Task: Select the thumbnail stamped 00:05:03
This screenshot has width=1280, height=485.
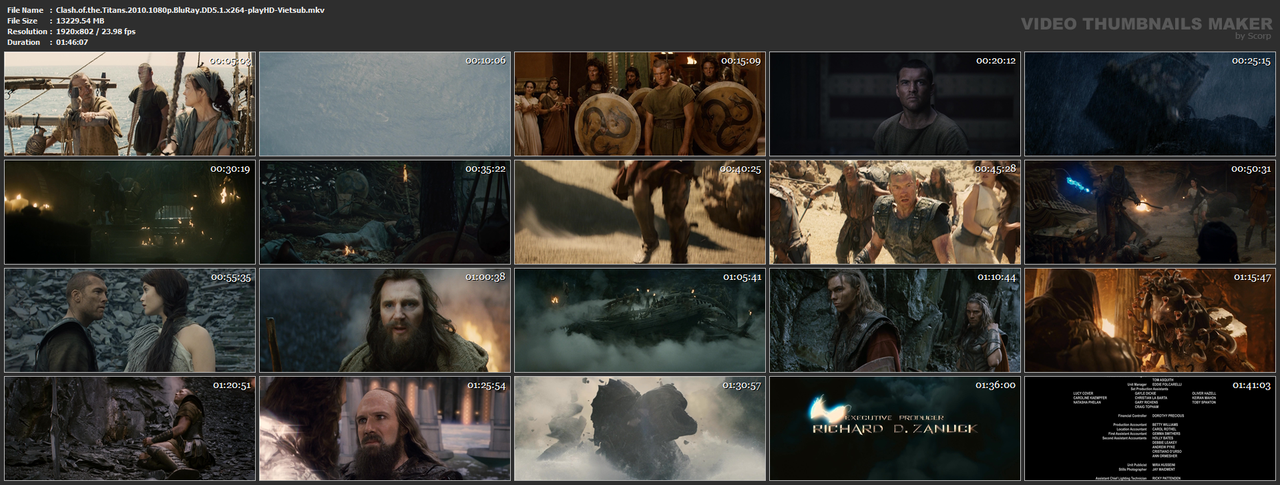Action: [x=129, y=104]
